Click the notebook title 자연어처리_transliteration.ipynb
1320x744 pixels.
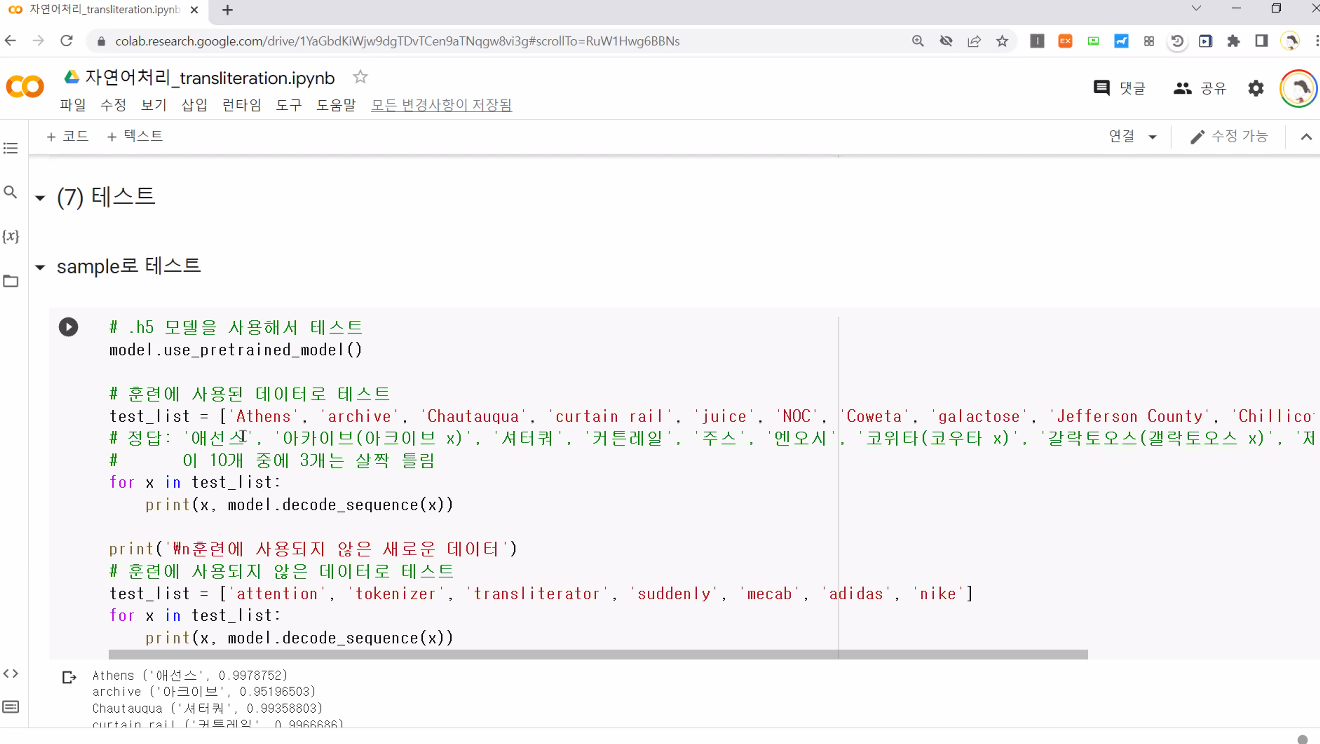tap(210, 77)
